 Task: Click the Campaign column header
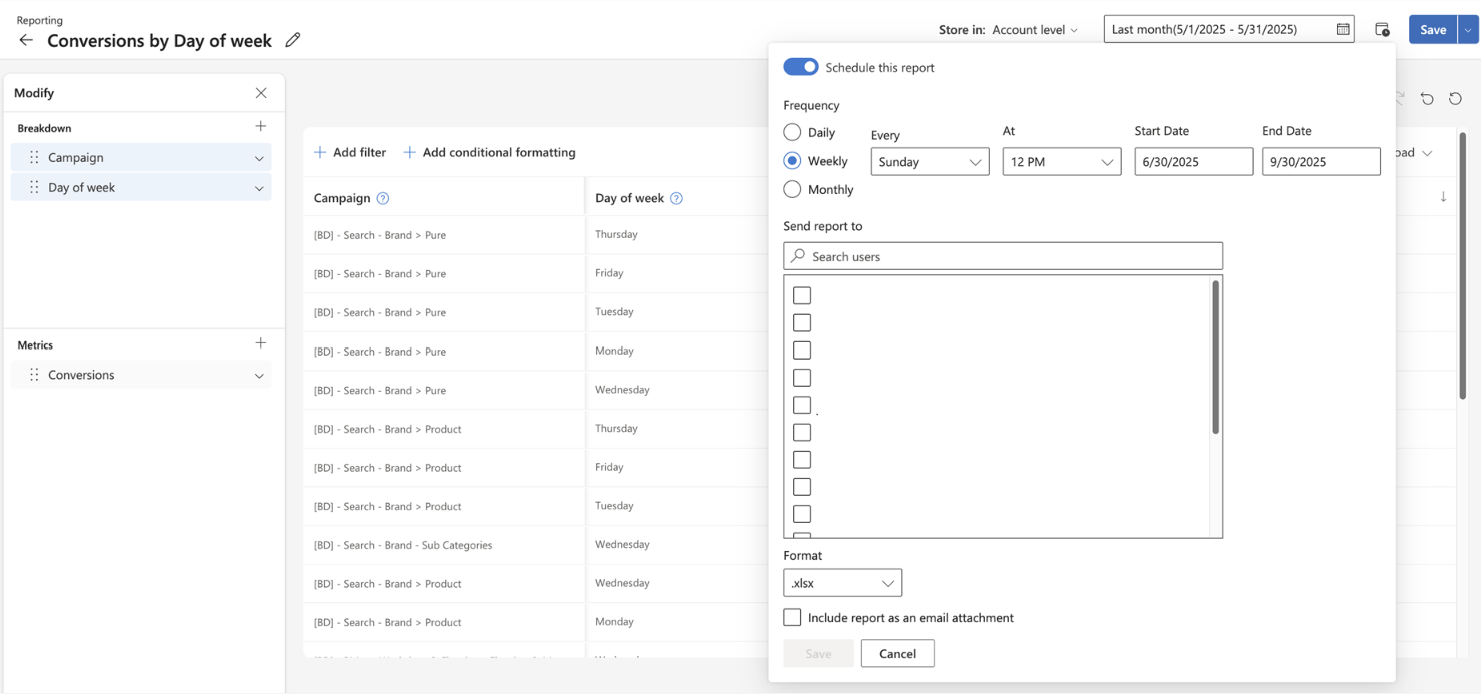(342, 198)
